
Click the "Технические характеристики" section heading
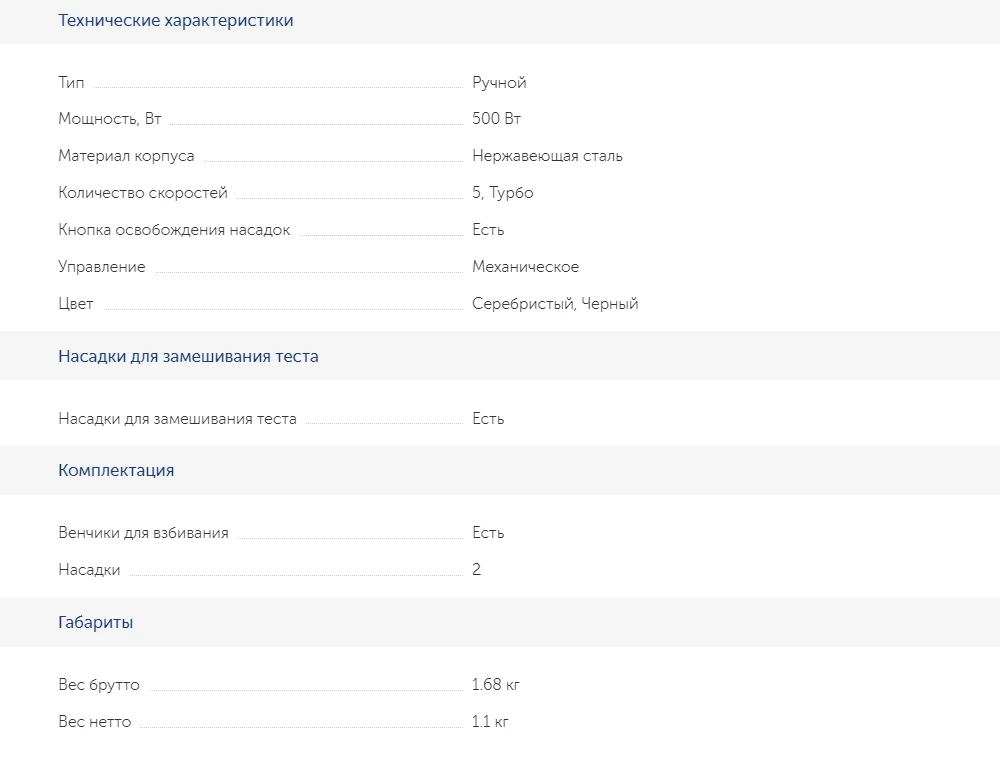pos(175,20)
